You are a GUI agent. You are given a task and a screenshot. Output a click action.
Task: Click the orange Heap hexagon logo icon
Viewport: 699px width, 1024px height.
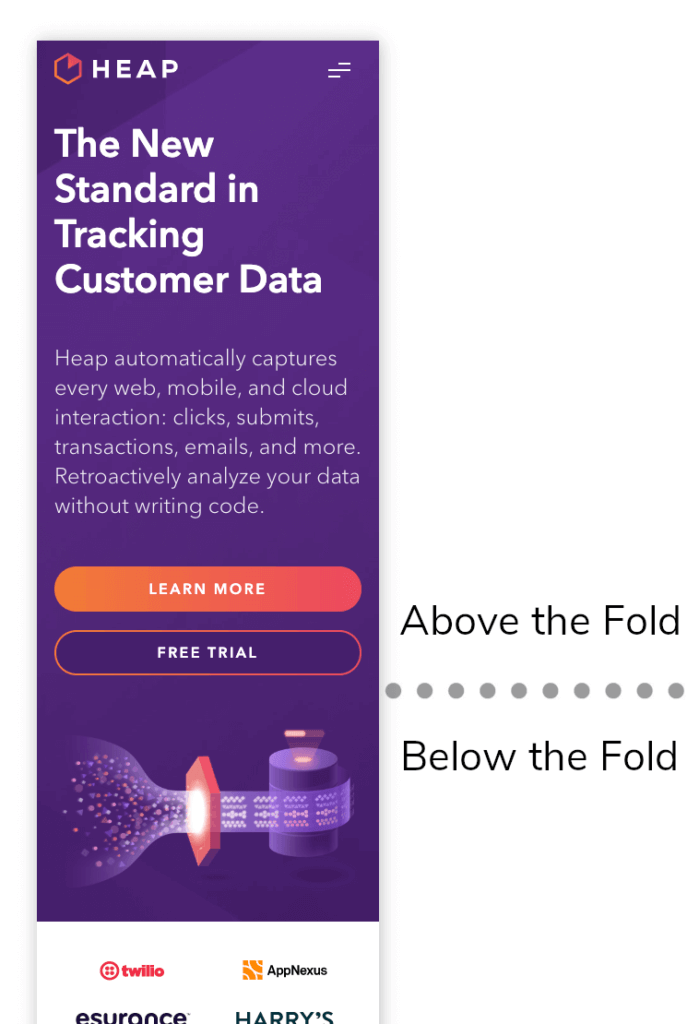point(68,69)
